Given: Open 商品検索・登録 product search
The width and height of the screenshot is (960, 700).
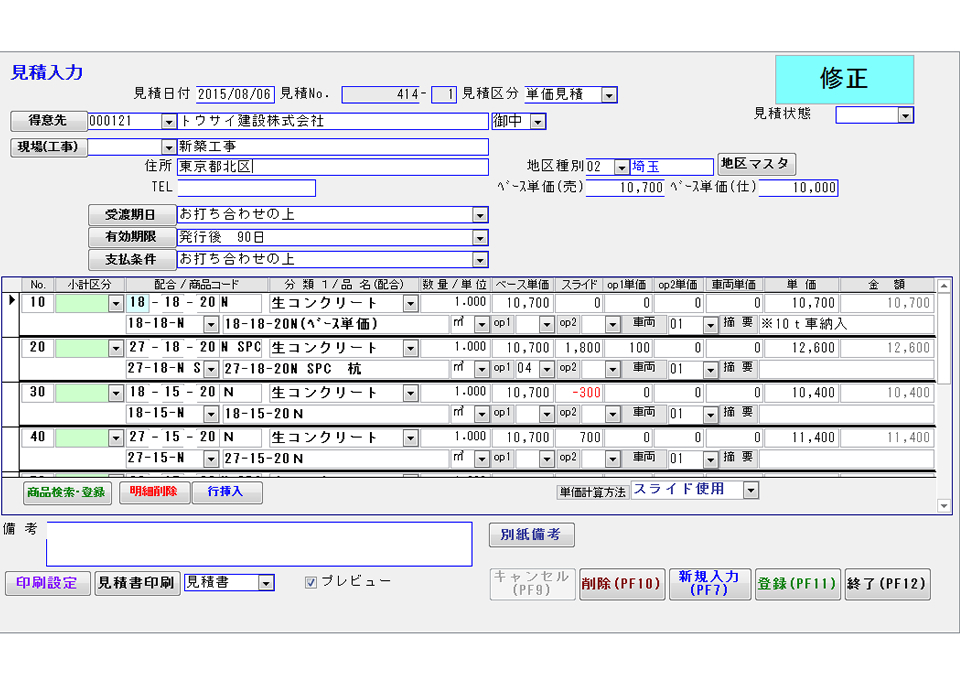Looking at the screenshot, I should point(68,492).
